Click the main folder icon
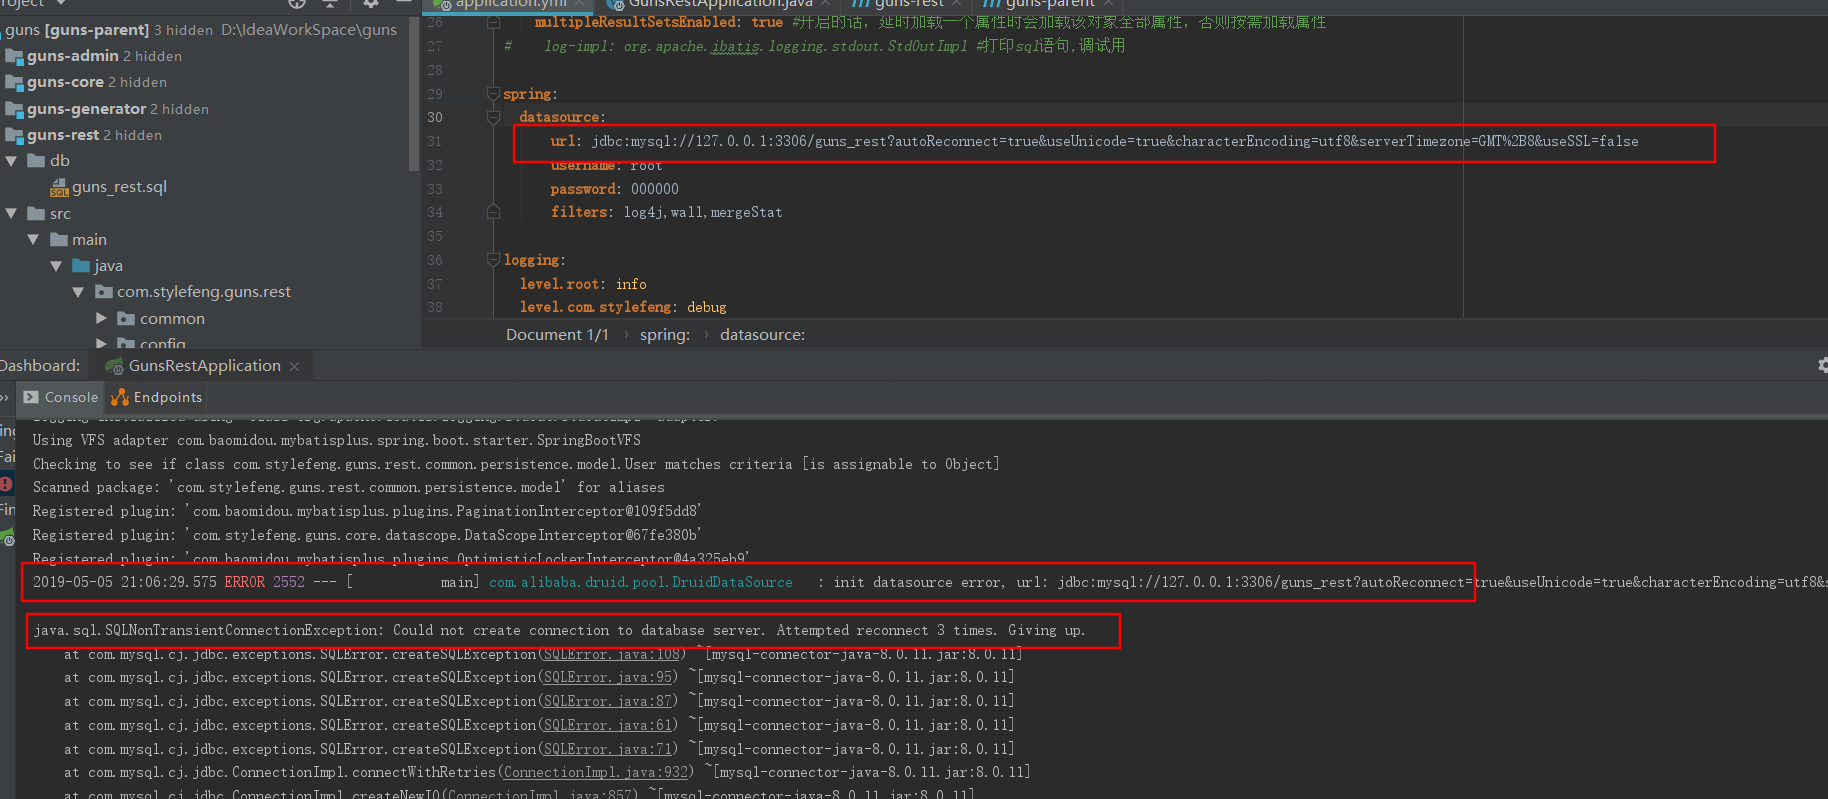Screen dimensions: 1828x799 click(x=59, y=240)
